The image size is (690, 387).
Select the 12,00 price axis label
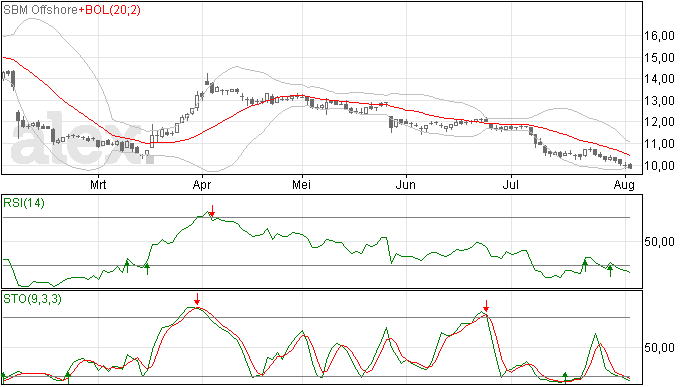click(x=659, y=122)
